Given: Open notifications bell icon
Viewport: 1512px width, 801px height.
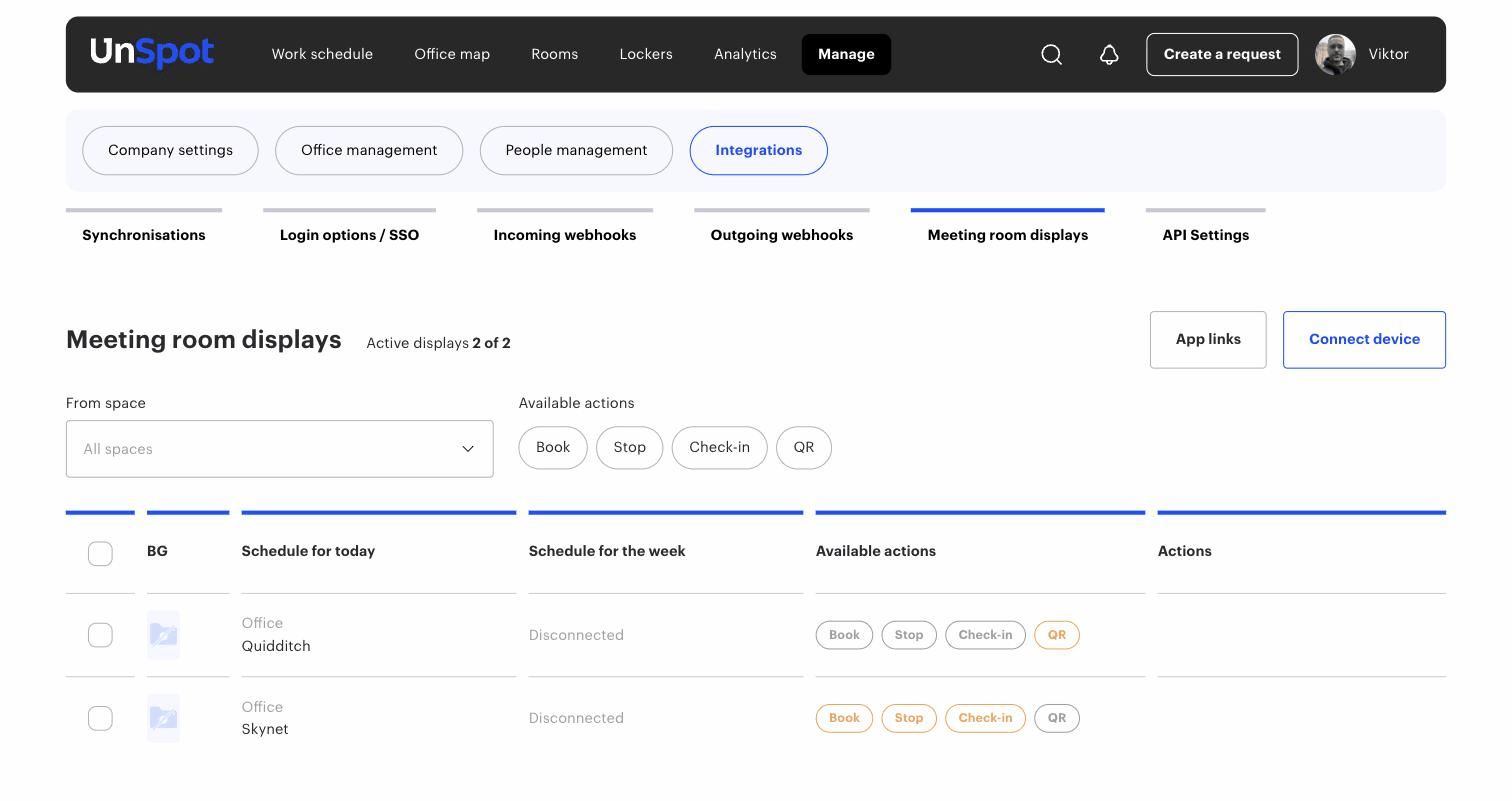Looking at the screenshot, I should pos(1109,55).
